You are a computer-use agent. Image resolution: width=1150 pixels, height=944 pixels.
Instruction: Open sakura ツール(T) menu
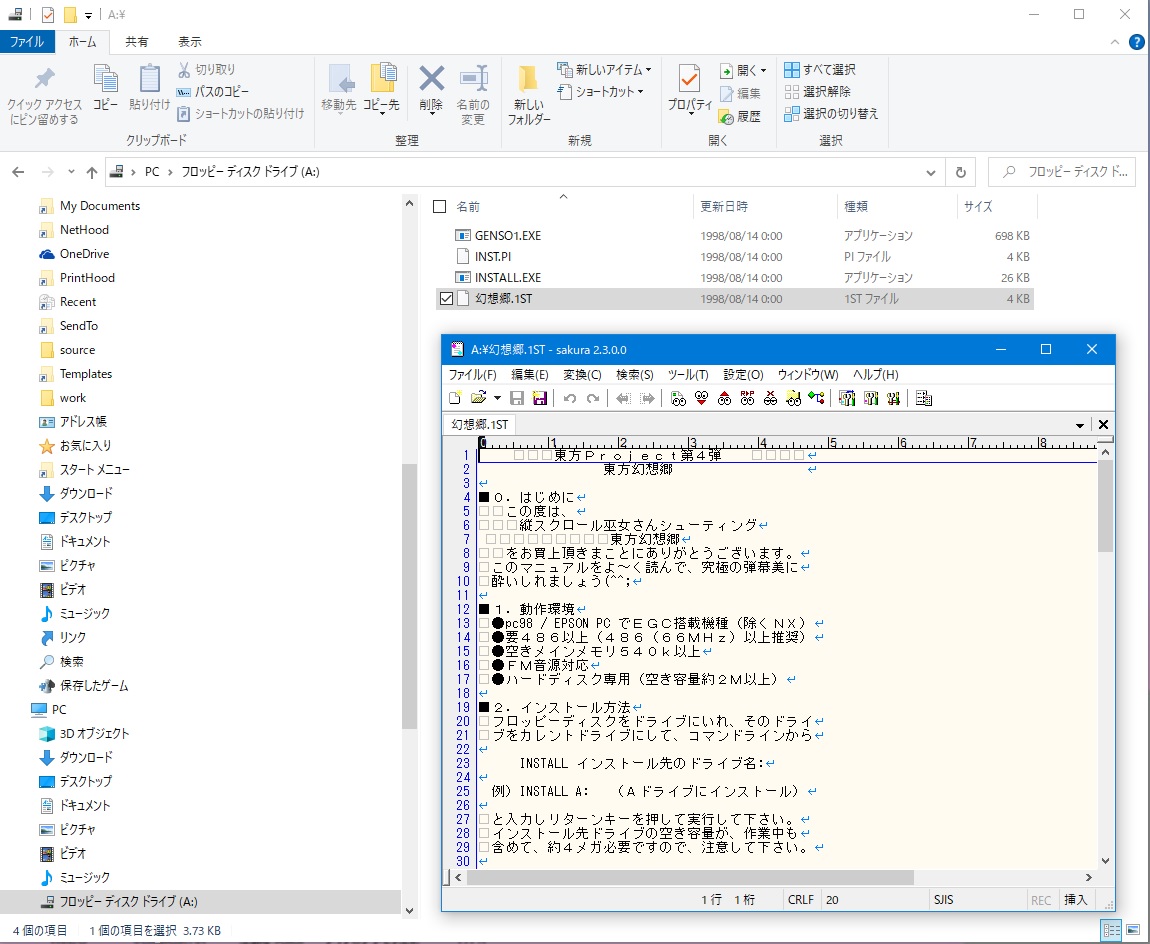pyautogui.click(x=688, y=375)
